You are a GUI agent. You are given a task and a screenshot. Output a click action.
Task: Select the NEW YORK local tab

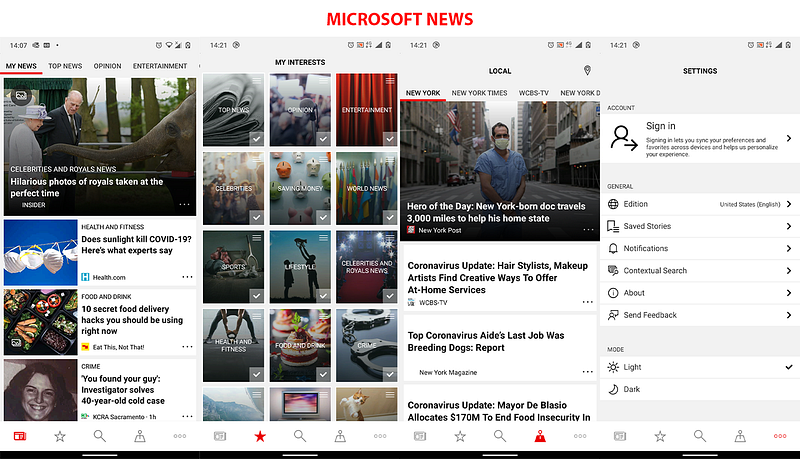pos(423,93)
